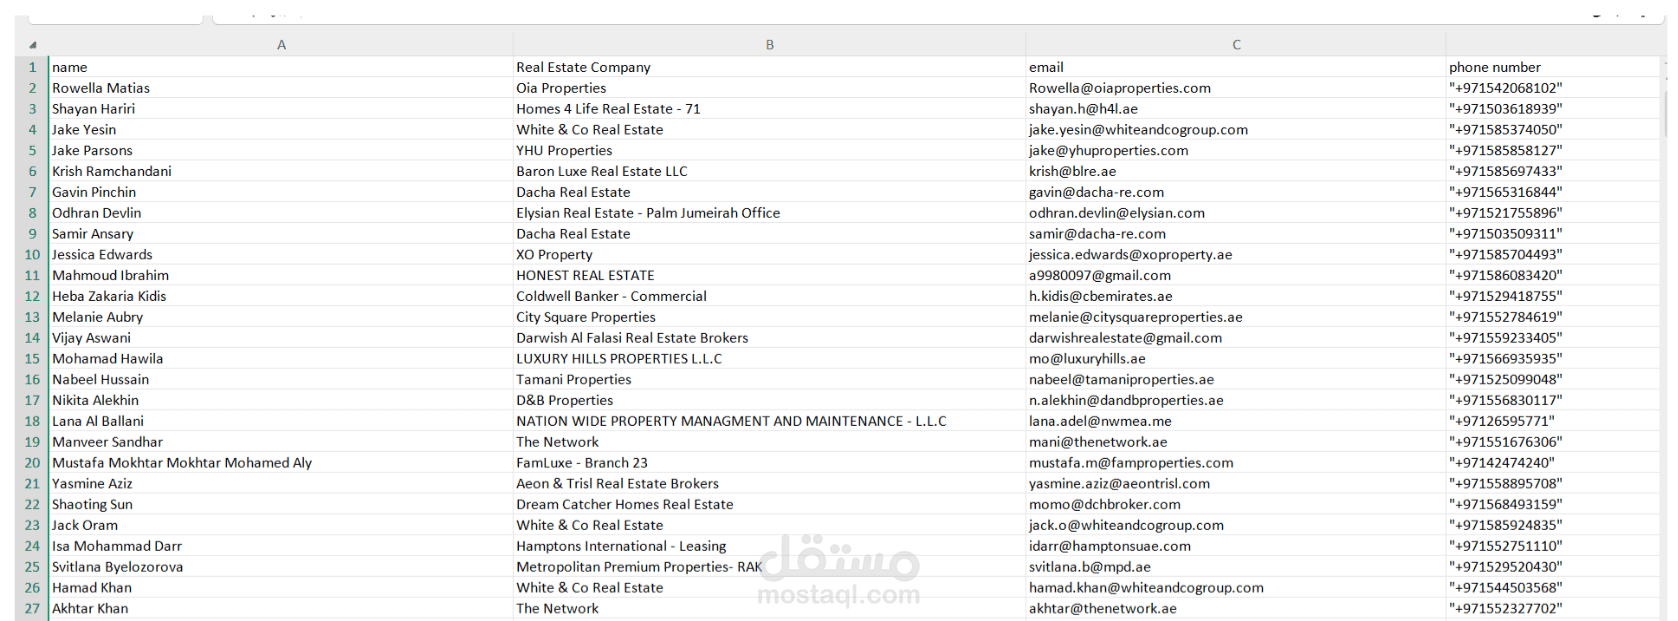
Task: Click the D&B Properties cell
Action: (769, 400)
